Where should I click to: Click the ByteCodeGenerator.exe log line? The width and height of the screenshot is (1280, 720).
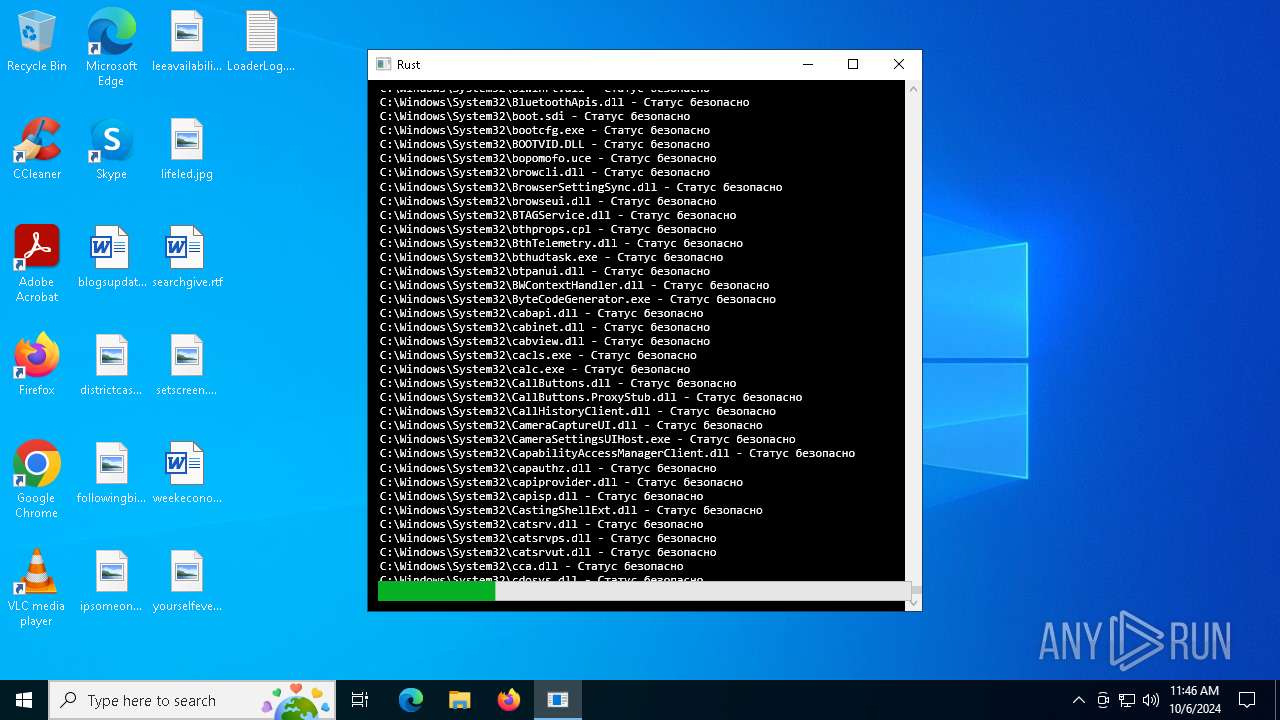(577, 299)
